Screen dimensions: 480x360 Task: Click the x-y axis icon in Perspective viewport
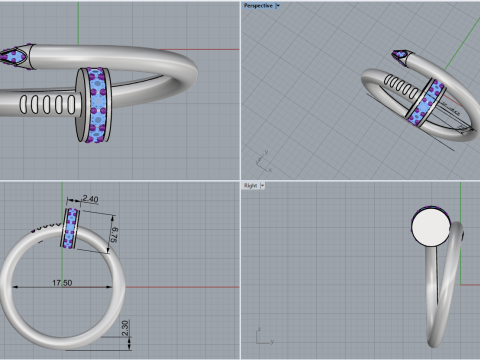(263, 162)
